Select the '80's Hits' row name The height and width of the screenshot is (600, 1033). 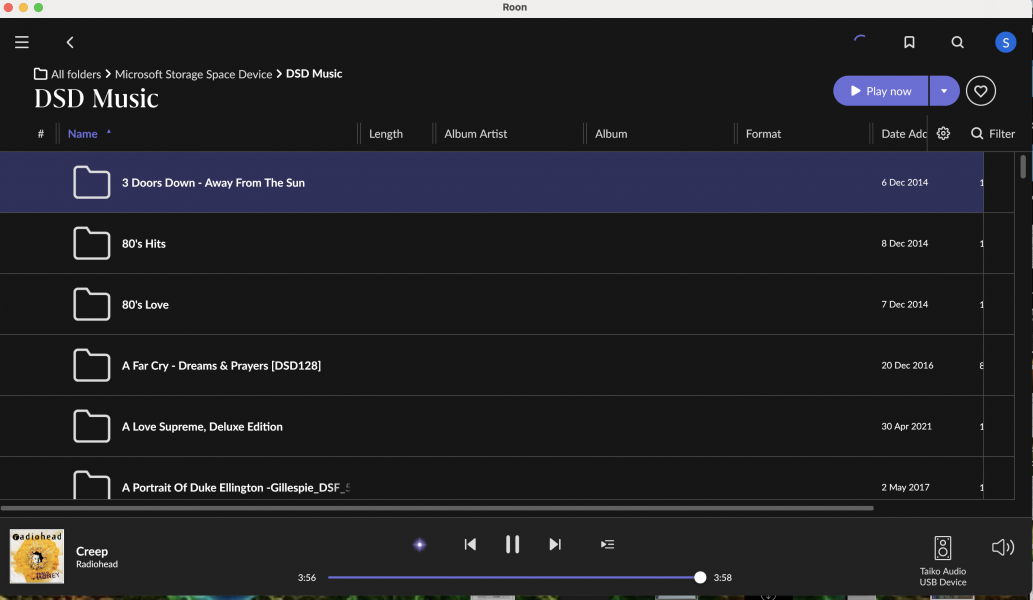pyautogui.click(x=144, y=243)
